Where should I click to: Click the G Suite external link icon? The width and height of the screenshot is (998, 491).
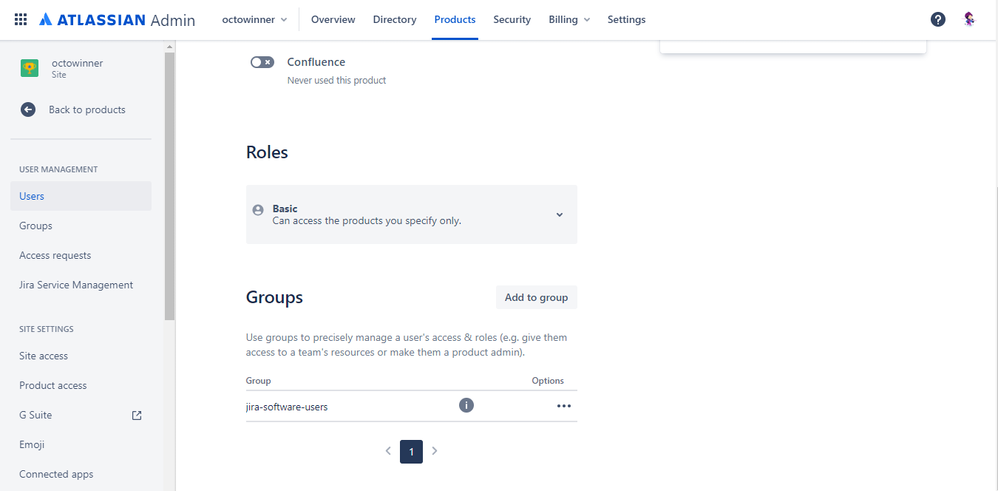click(136, 415)
